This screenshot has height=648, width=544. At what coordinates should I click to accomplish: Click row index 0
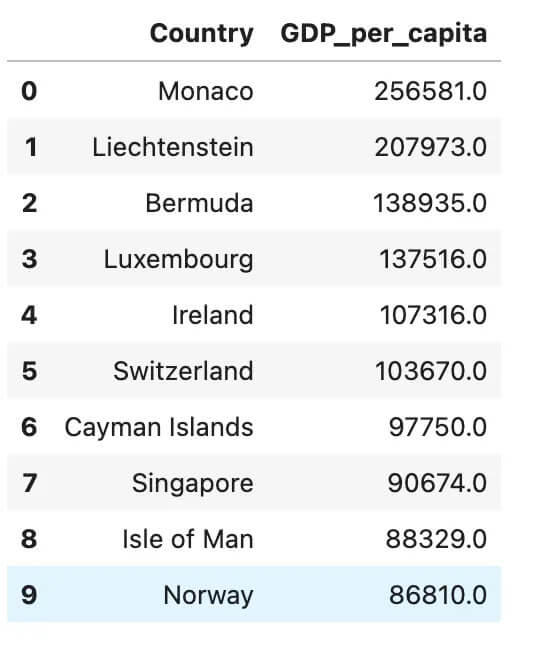[x=29, y=91]
